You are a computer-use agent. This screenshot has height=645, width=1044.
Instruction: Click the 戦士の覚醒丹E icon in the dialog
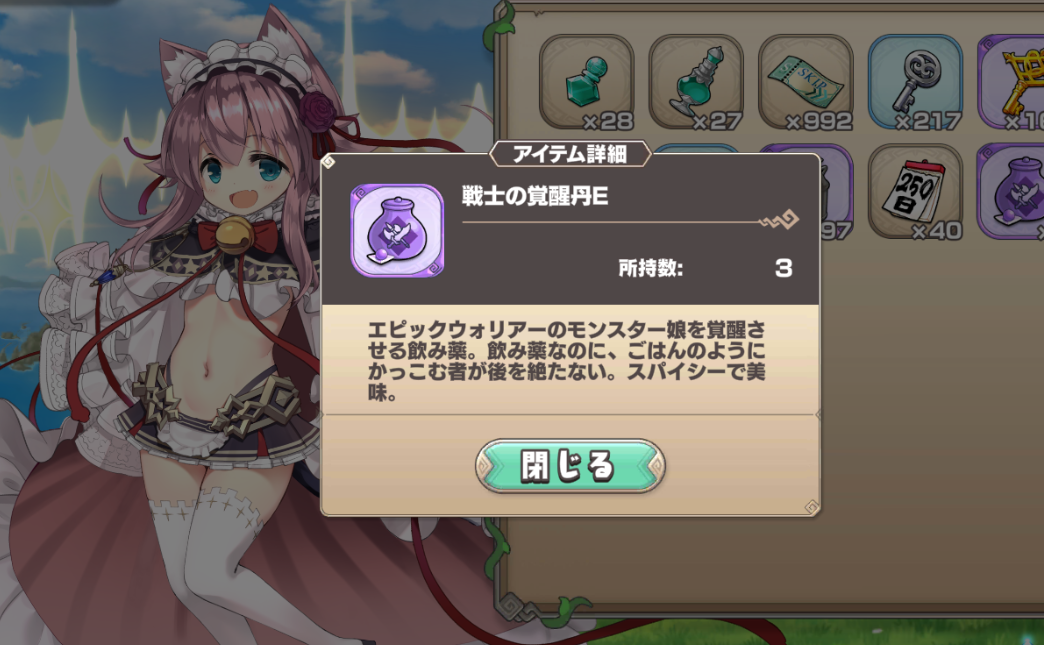[397, 230]
